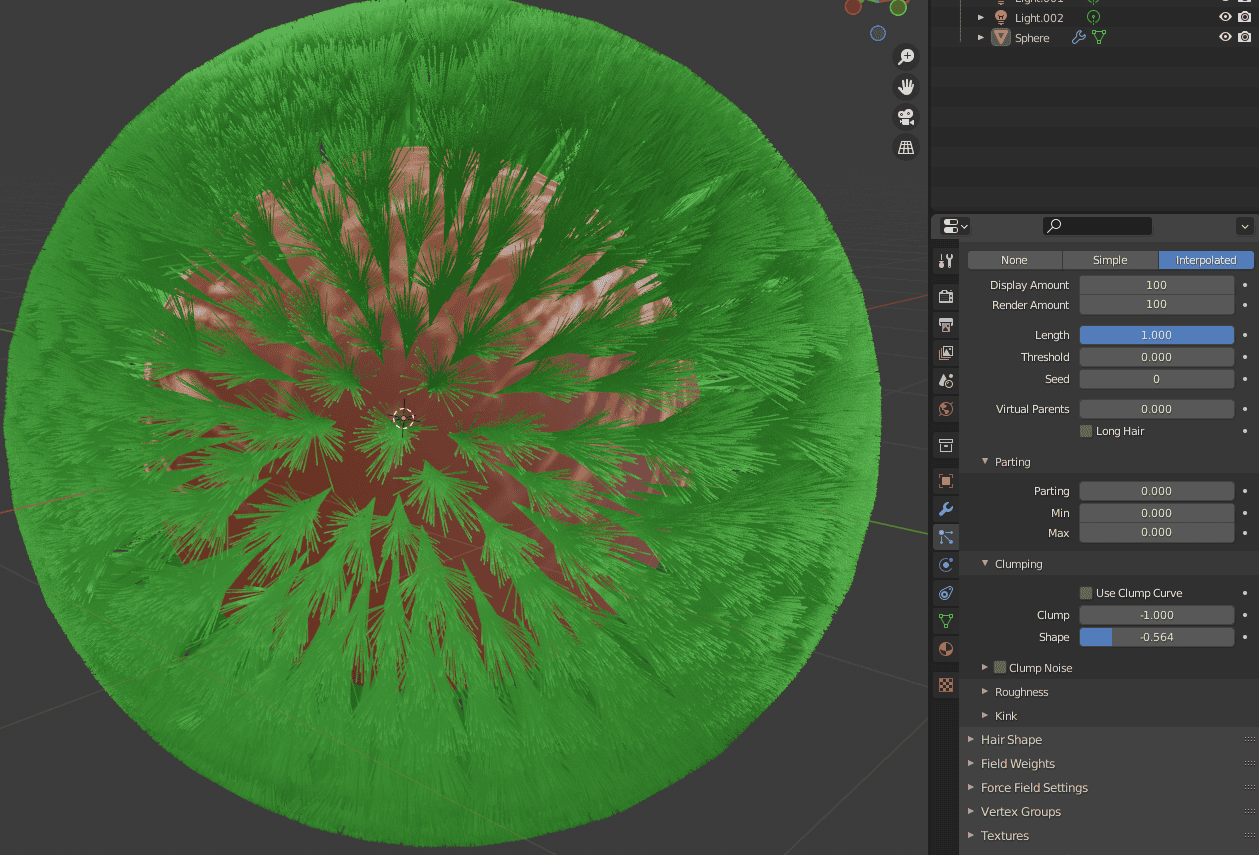
Task: Disable camera render for Light.002
Action: click(1245, 17)
